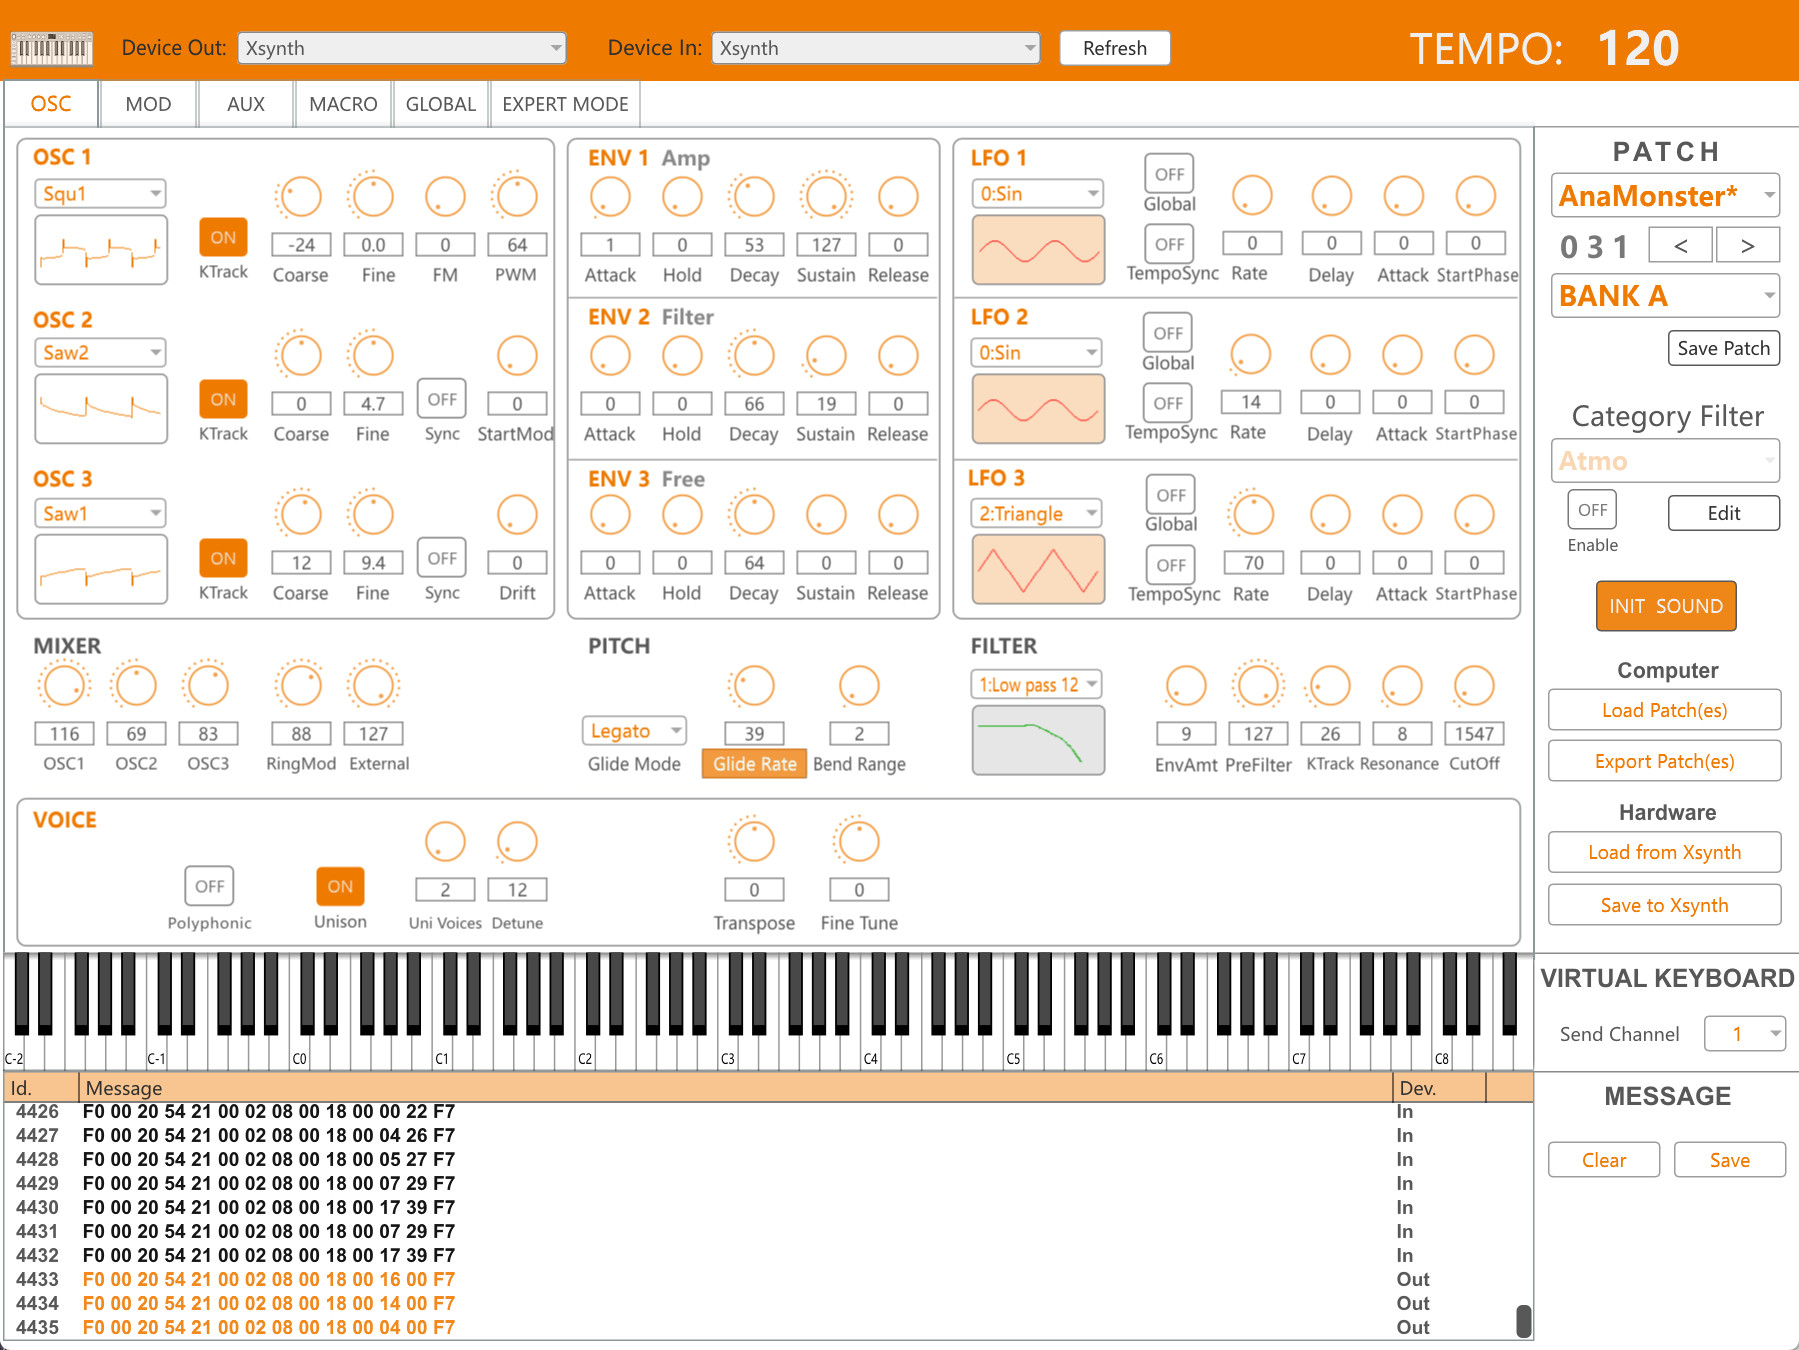Click the keyboard icon in the top-left corner

51,48
